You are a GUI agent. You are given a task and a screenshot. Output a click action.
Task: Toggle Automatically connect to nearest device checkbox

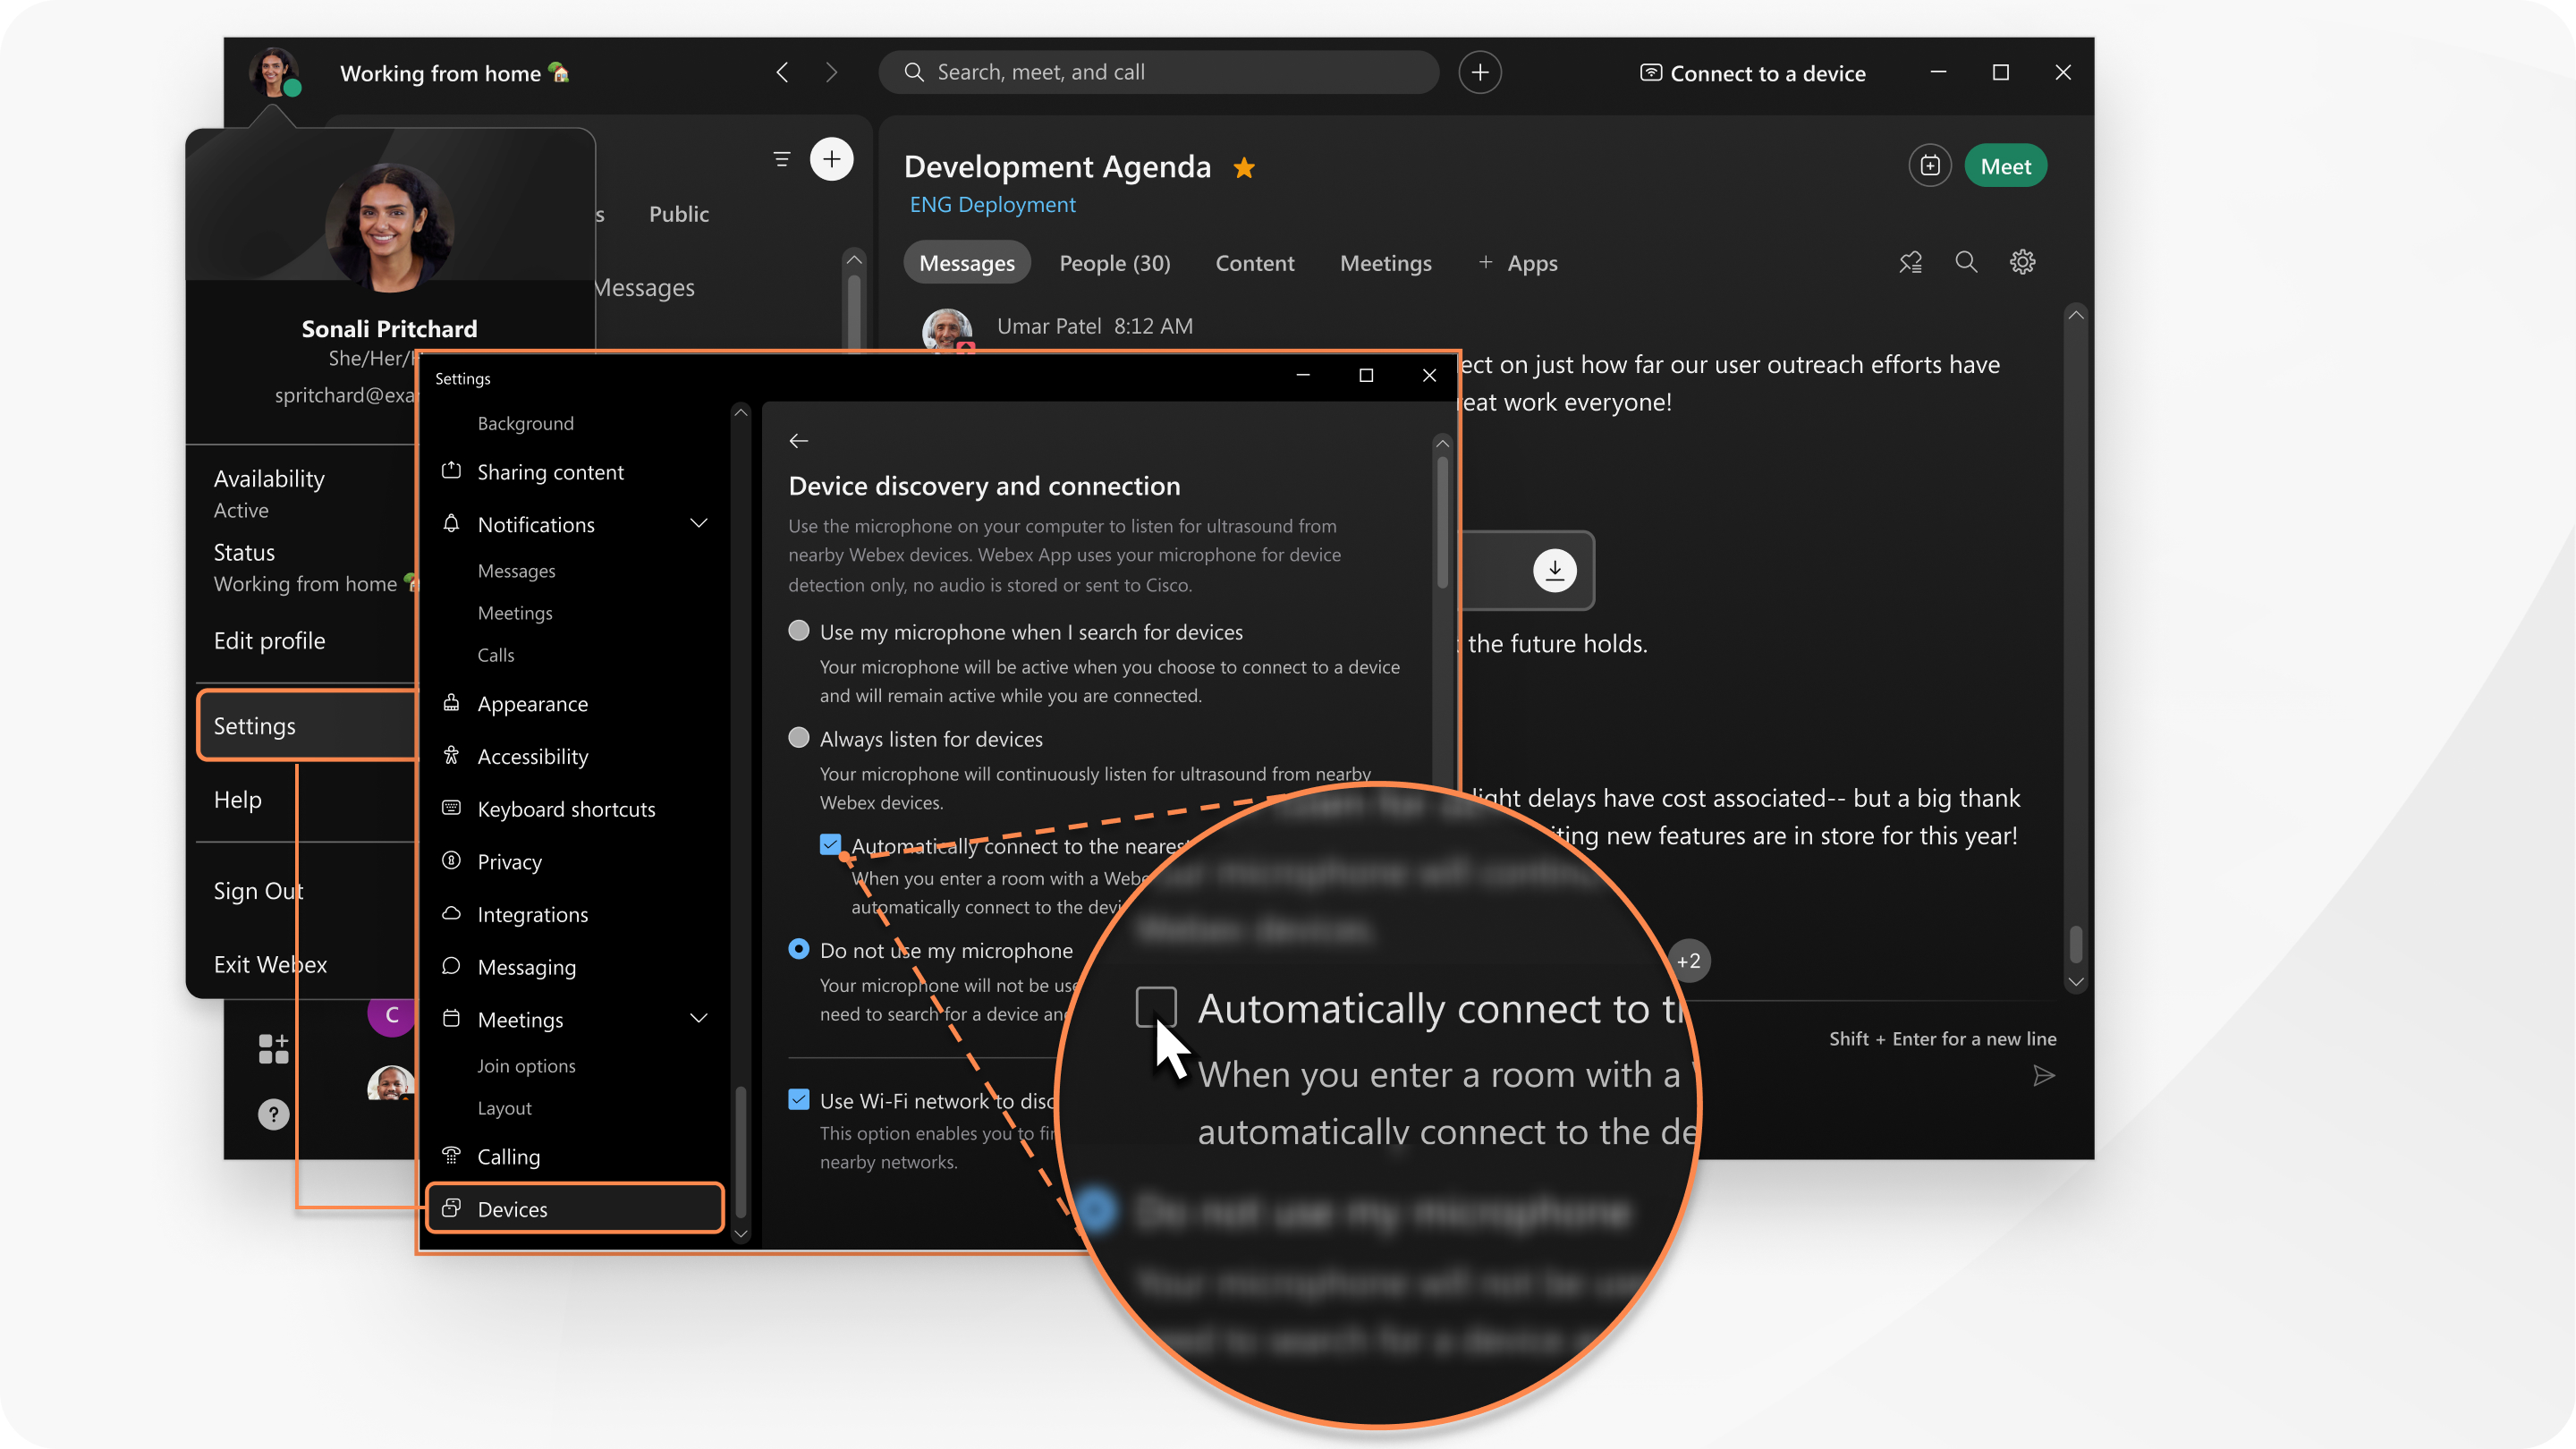pyautogui.click(x=830, y=844)
